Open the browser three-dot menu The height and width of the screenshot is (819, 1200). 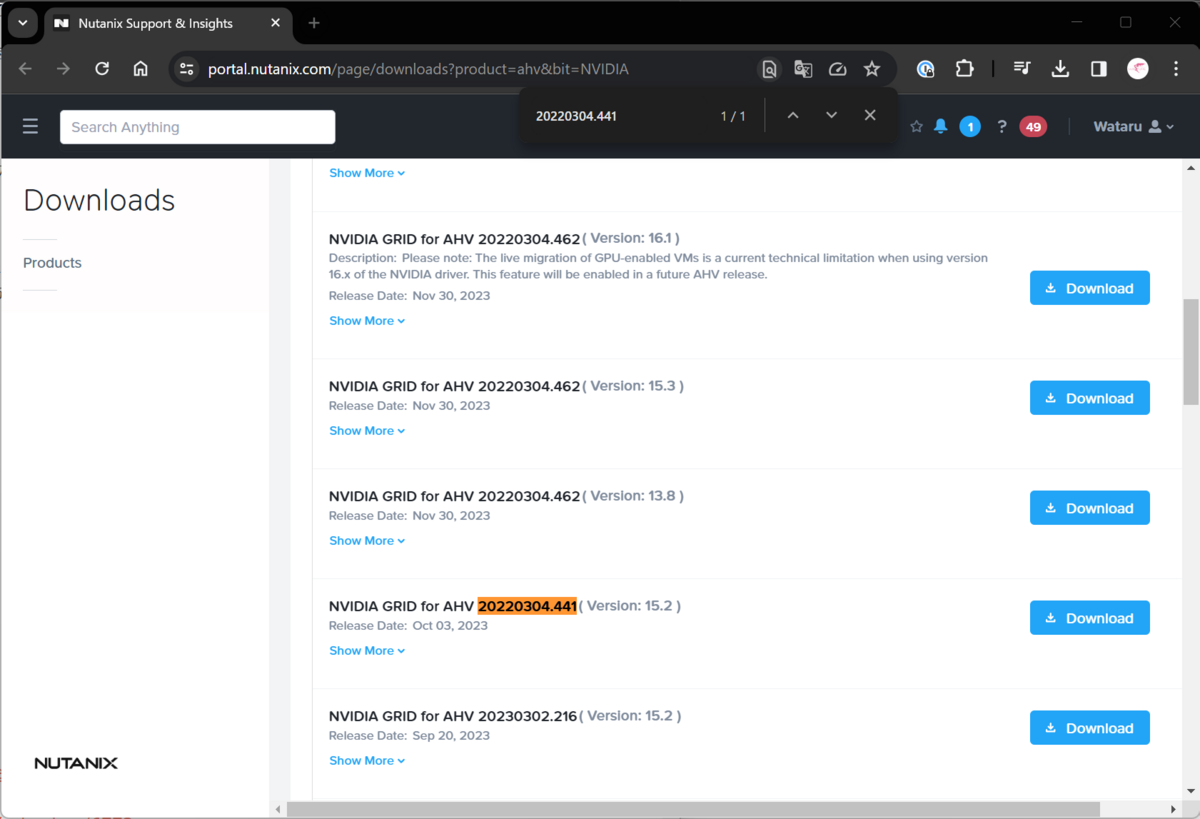(1175, 69)
